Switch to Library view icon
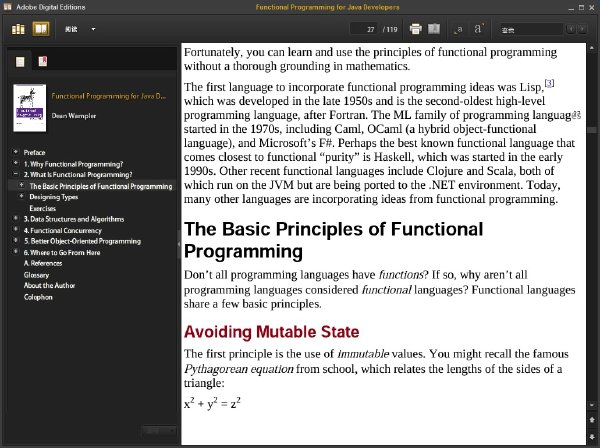This screenshot has width=600, height=448. point(18,29)
